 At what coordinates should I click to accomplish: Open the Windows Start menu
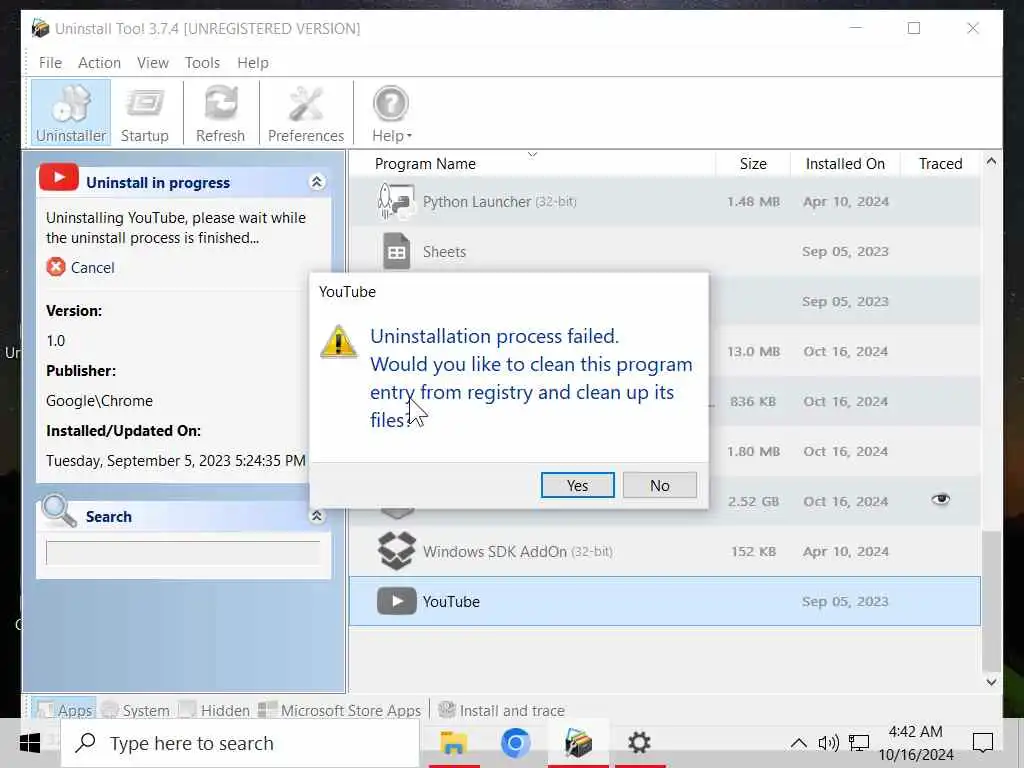tap(29, 743)
